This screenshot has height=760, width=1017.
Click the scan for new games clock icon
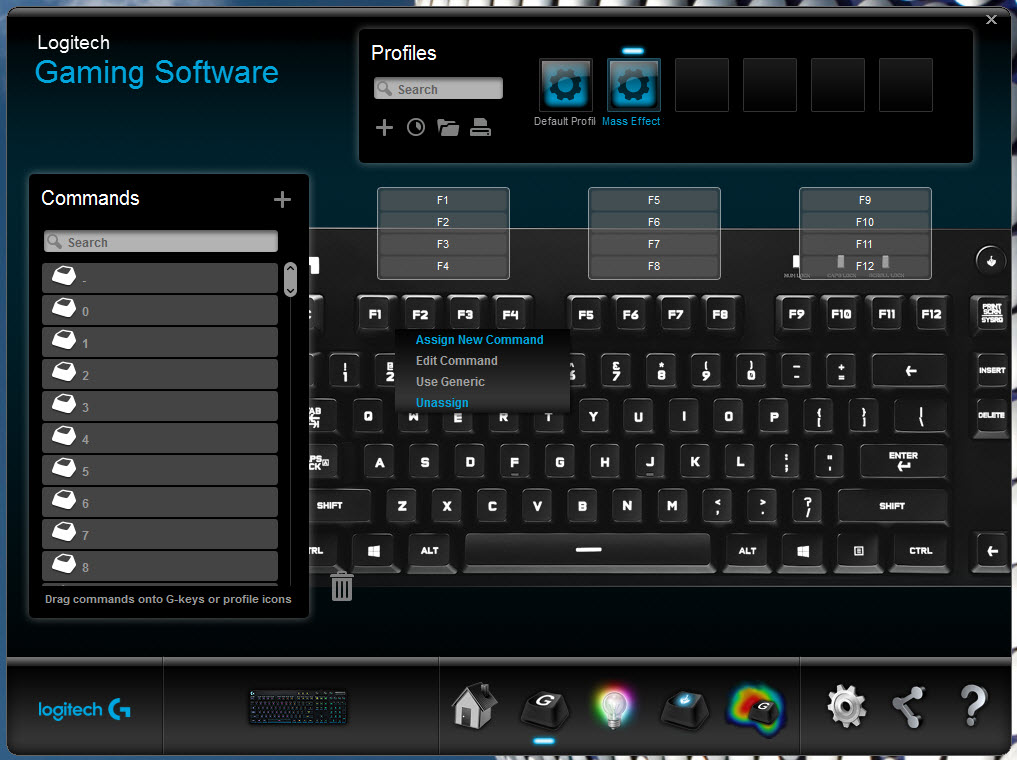tap(416, 127)
